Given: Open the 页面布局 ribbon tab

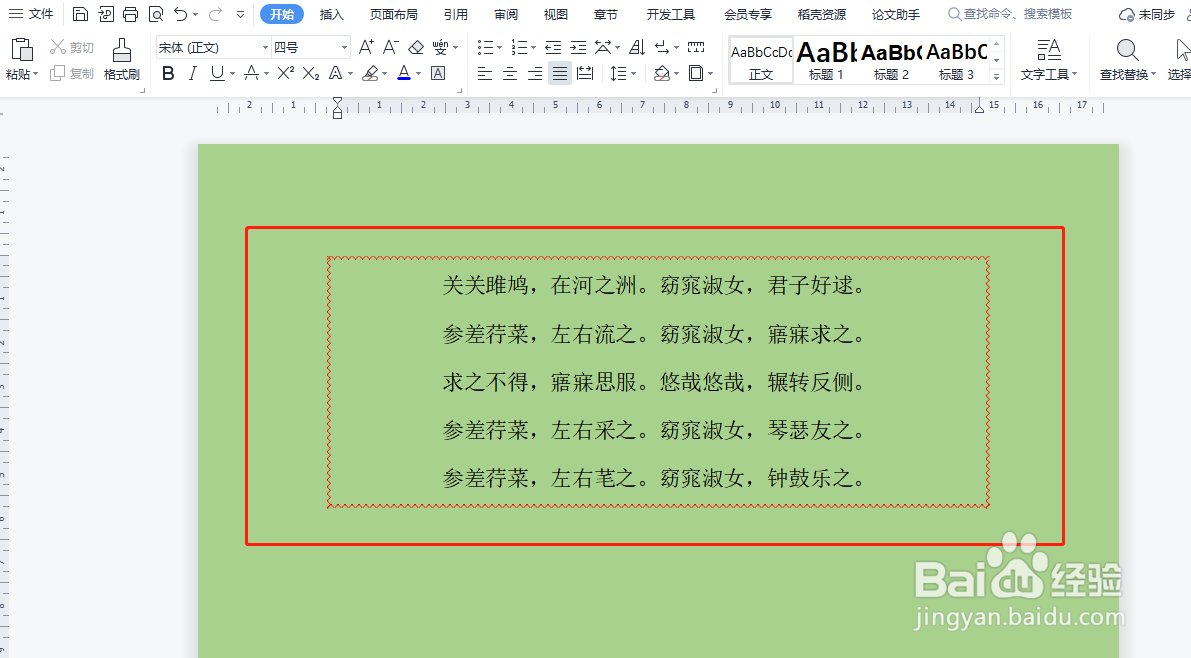Looking at the screenshot, I should tap(393, 14).
